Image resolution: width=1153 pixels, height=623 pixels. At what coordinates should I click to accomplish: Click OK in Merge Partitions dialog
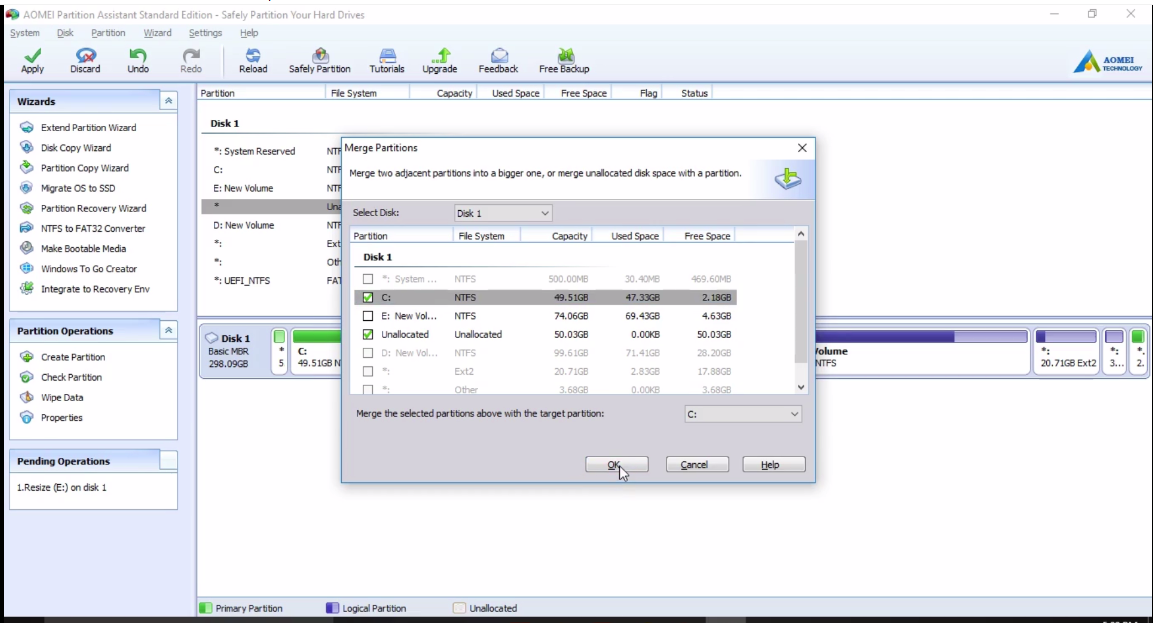point(616,465)
